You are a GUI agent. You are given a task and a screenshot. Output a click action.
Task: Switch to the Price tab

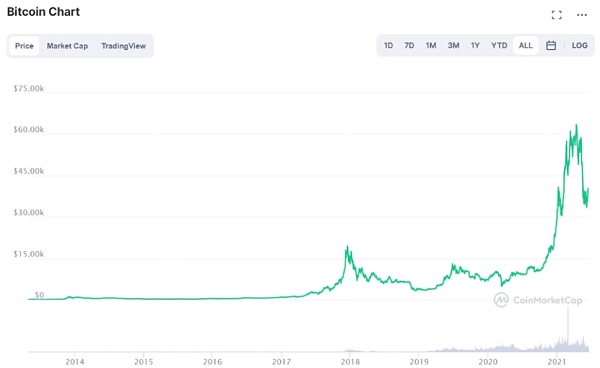click(x=24, y=46)
